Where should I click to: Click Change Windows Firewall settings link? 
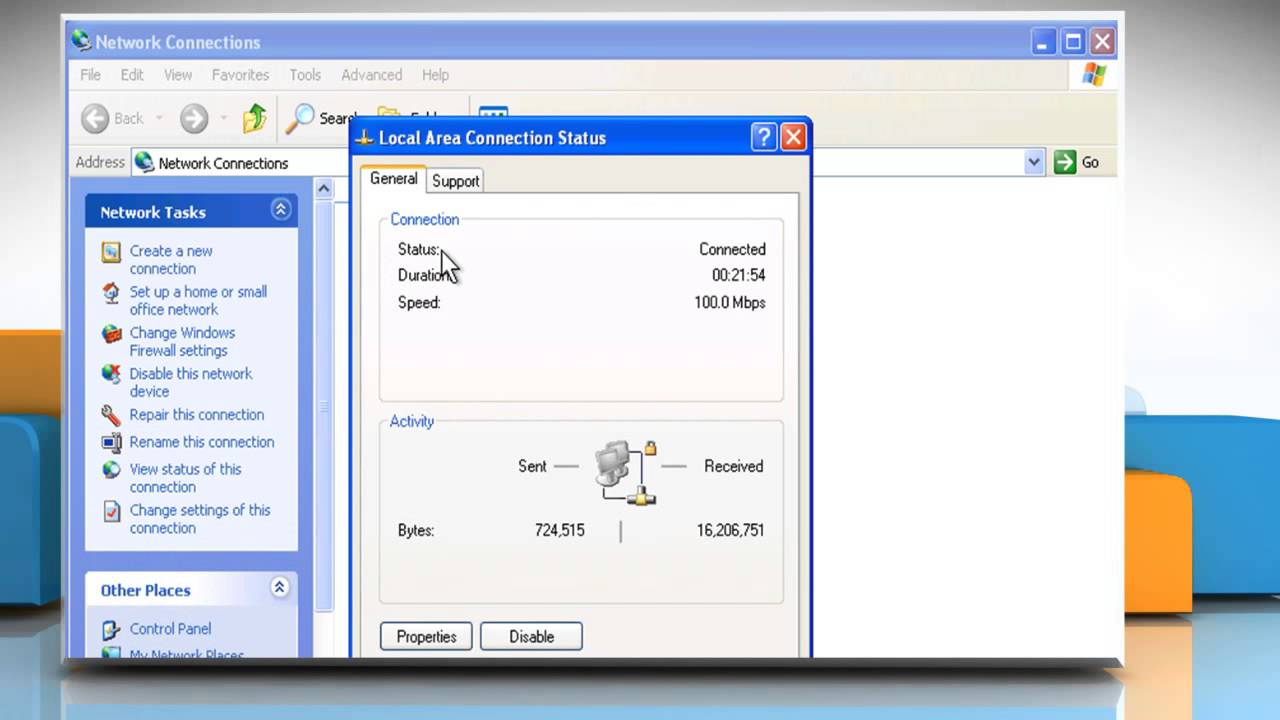pyautogui.click(x=182, y=342)
